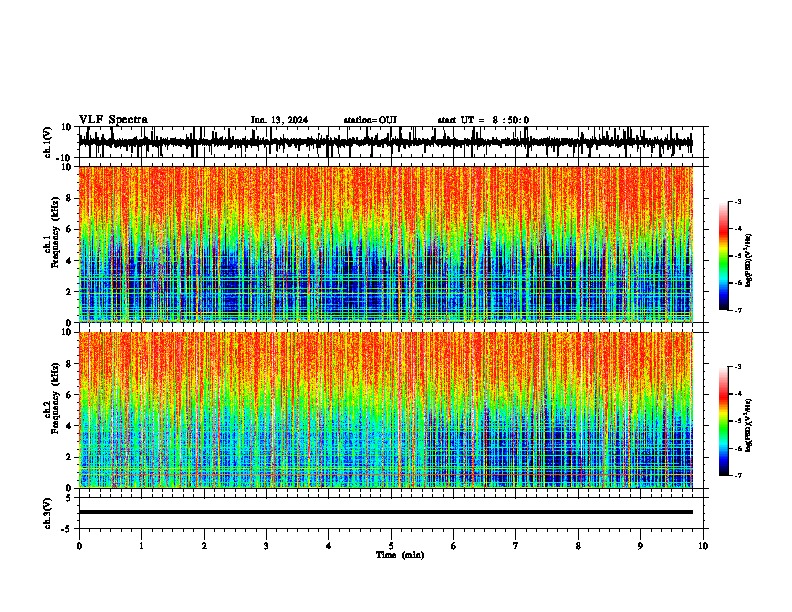Click the thick black ch.3 signal line

[385, 512]
